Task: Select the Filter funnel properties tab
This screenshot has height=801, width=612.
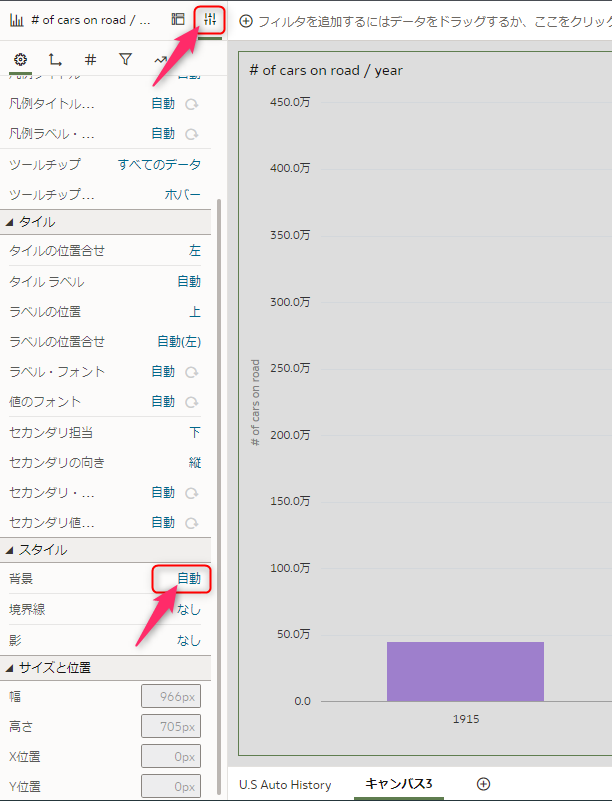Action: point(125,60)
